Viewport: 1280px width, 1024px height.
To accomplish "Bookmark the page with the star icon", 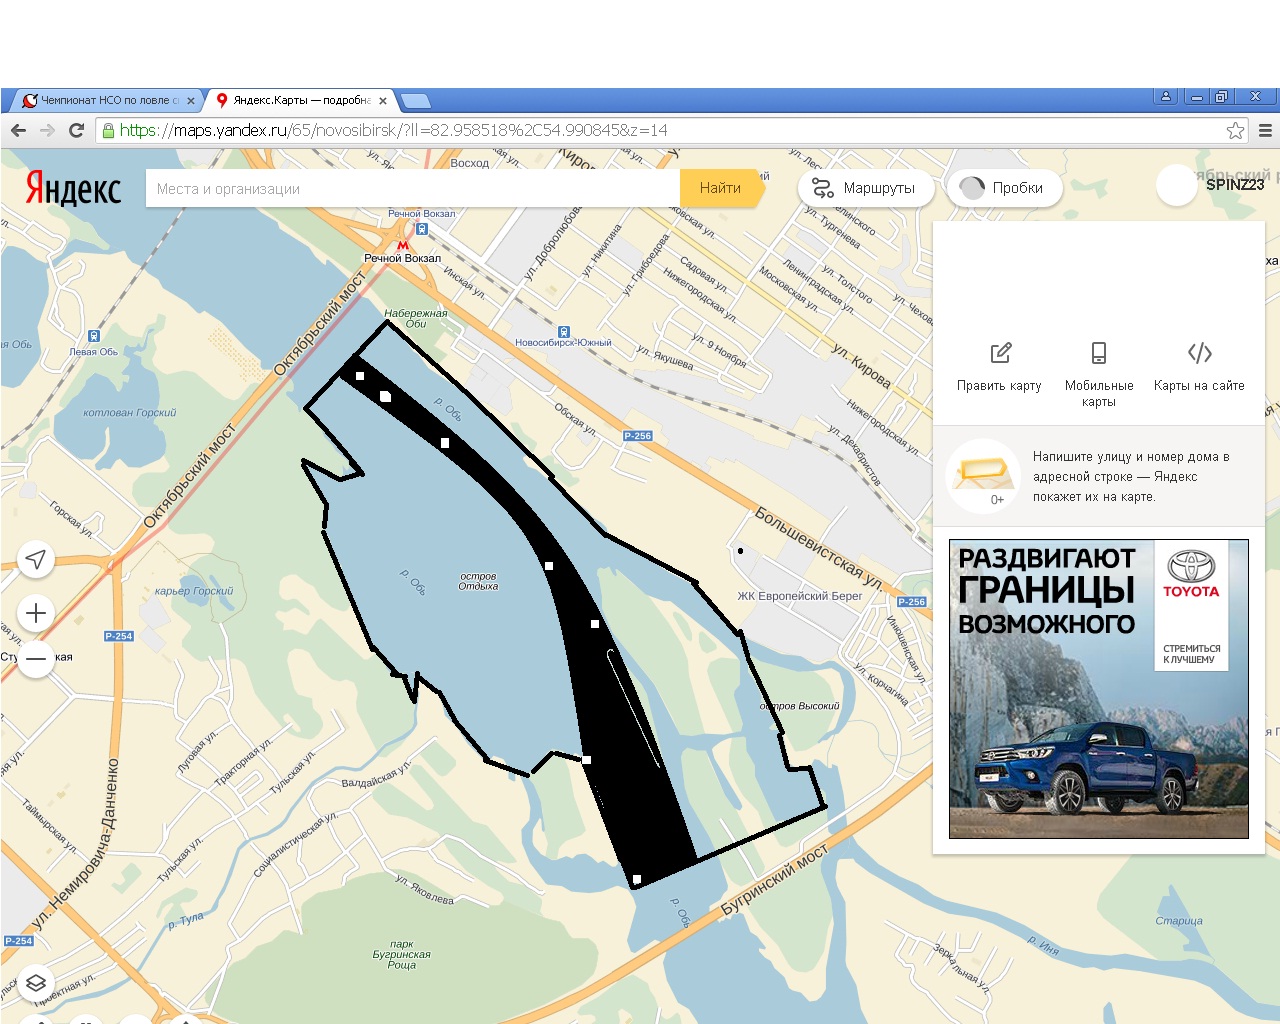I will tap(1235, 130).
